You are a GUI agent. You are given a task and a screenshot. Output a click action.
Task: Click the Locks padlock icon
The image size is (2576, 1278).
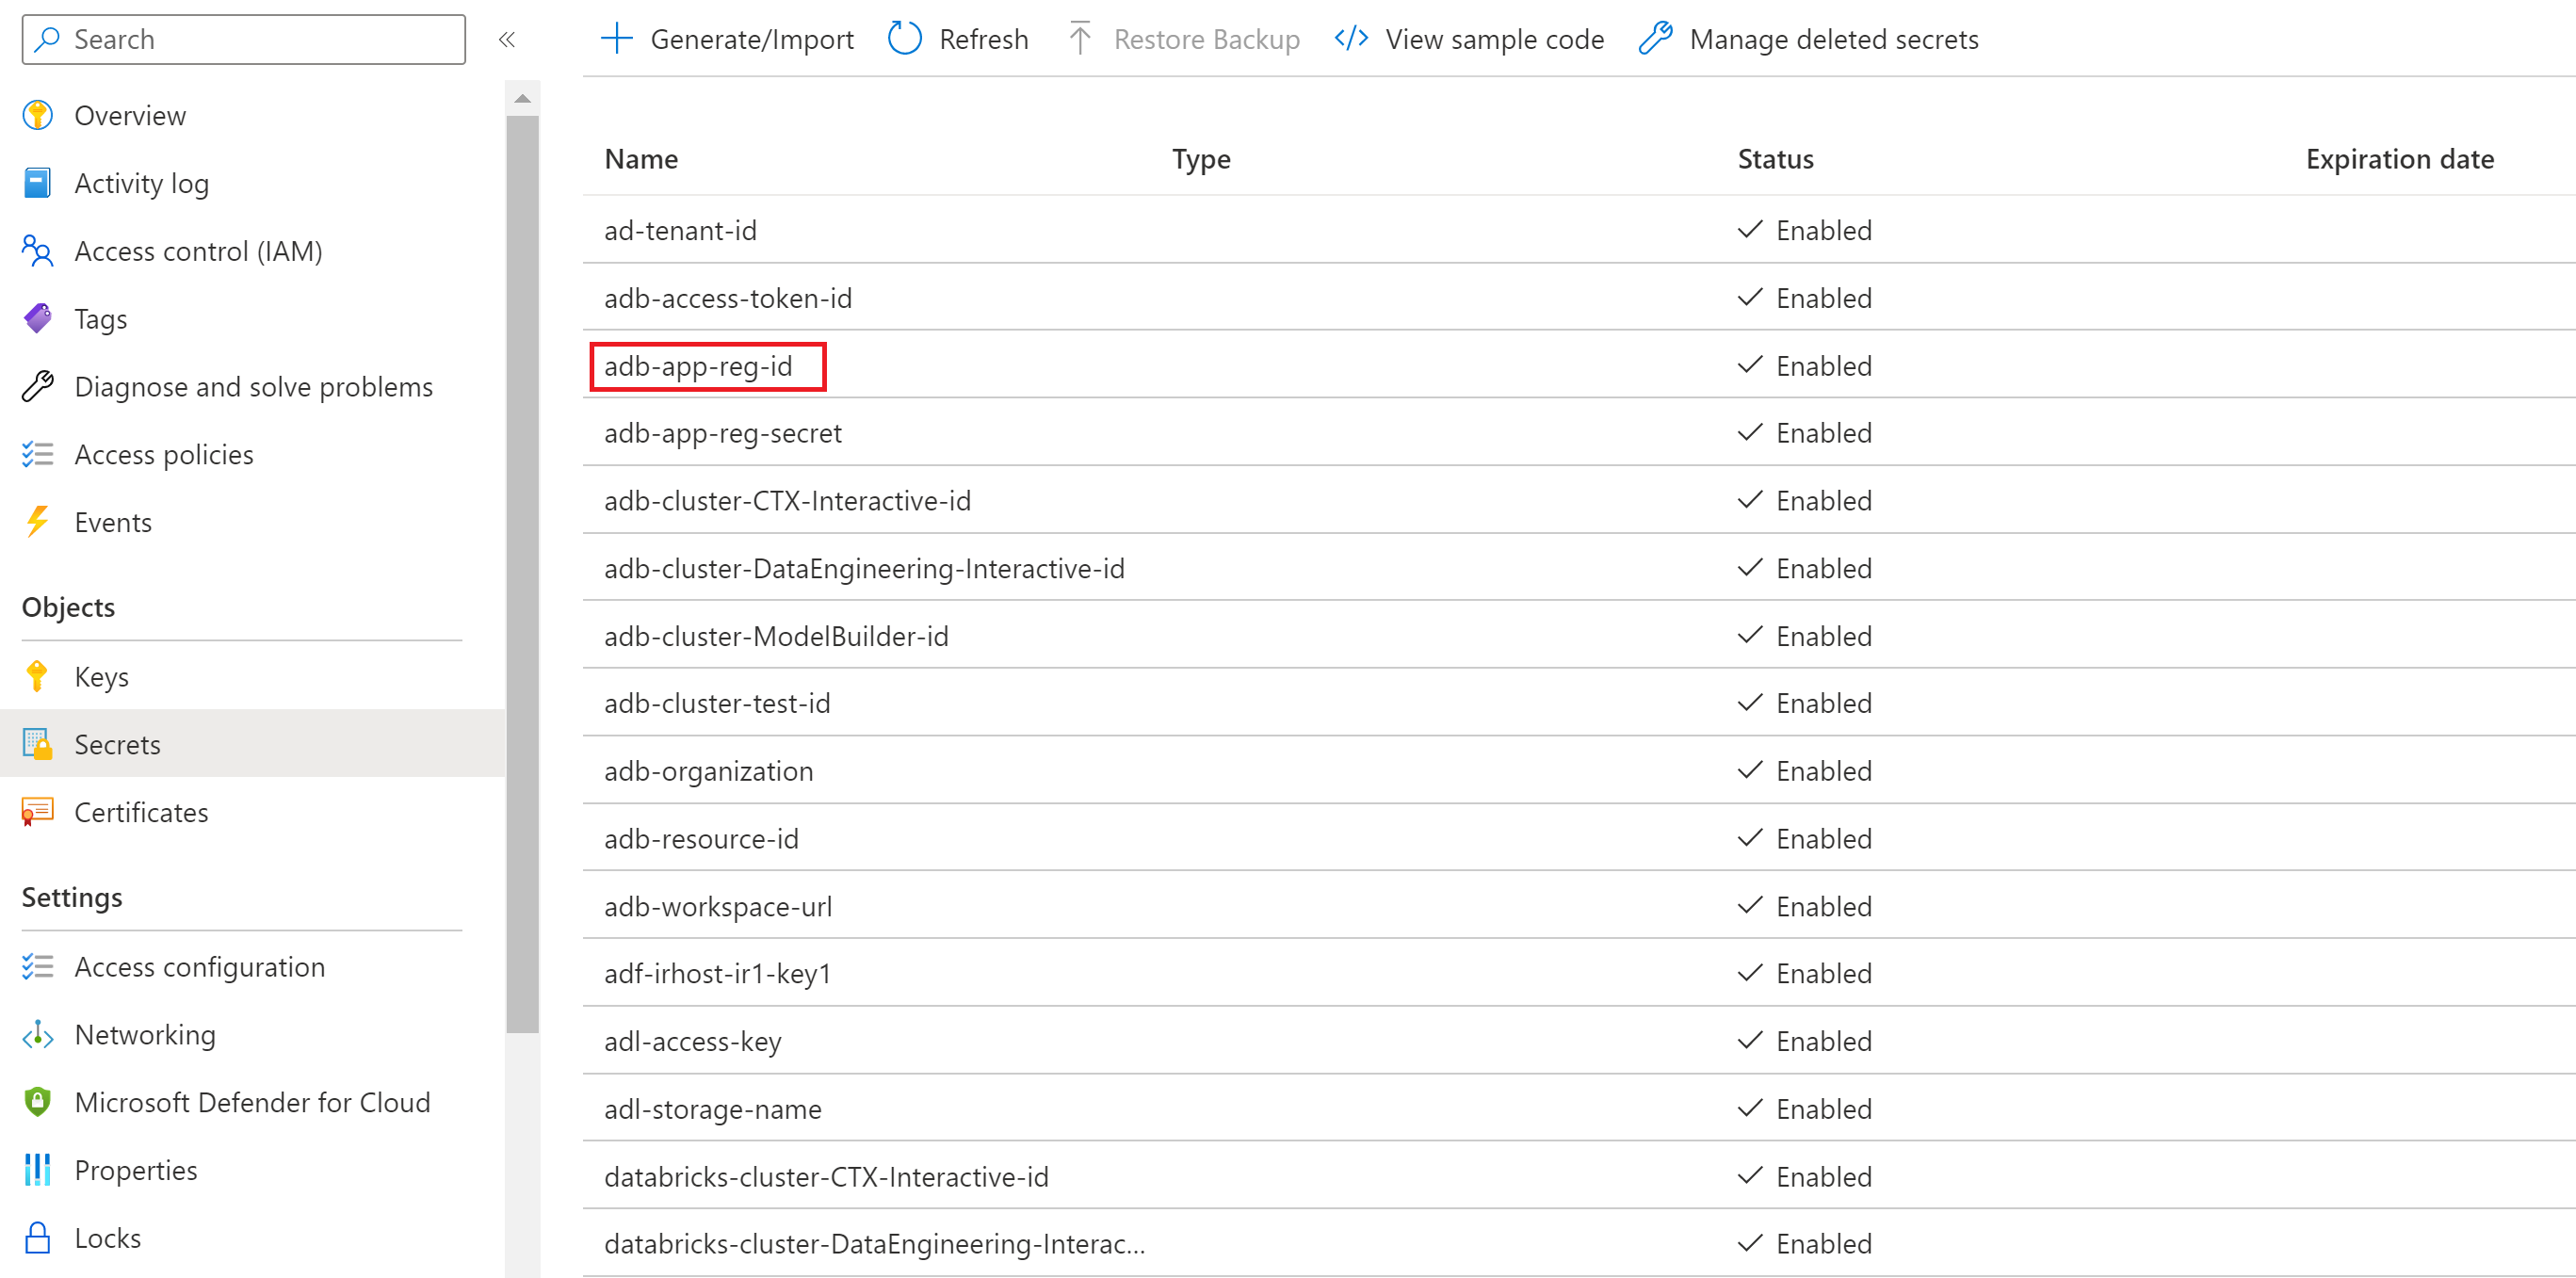coord(38,1238)
